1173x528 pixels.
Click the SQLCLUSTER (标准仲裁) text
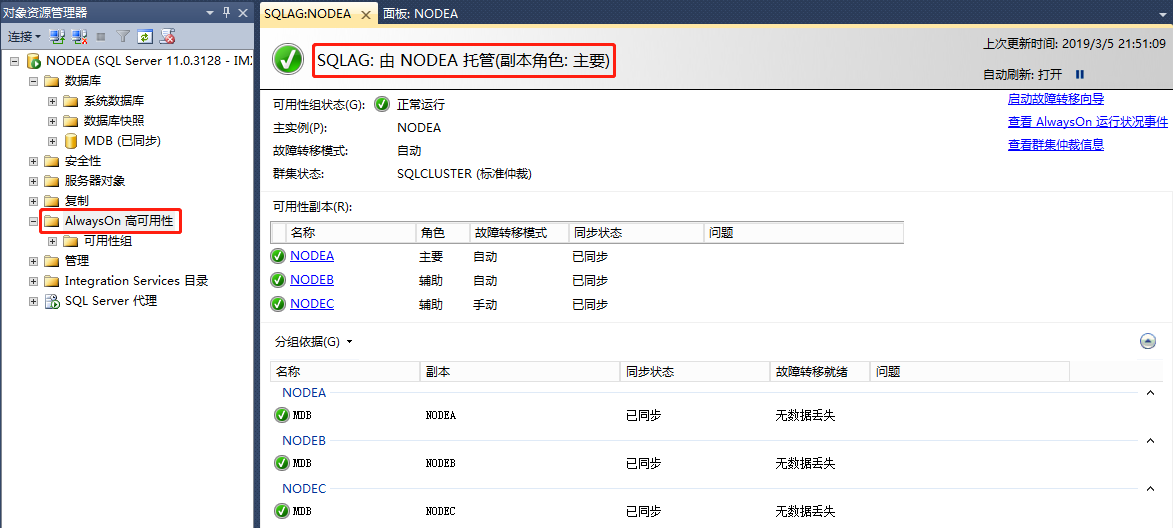pyautogui.click(x=464, y=174)
